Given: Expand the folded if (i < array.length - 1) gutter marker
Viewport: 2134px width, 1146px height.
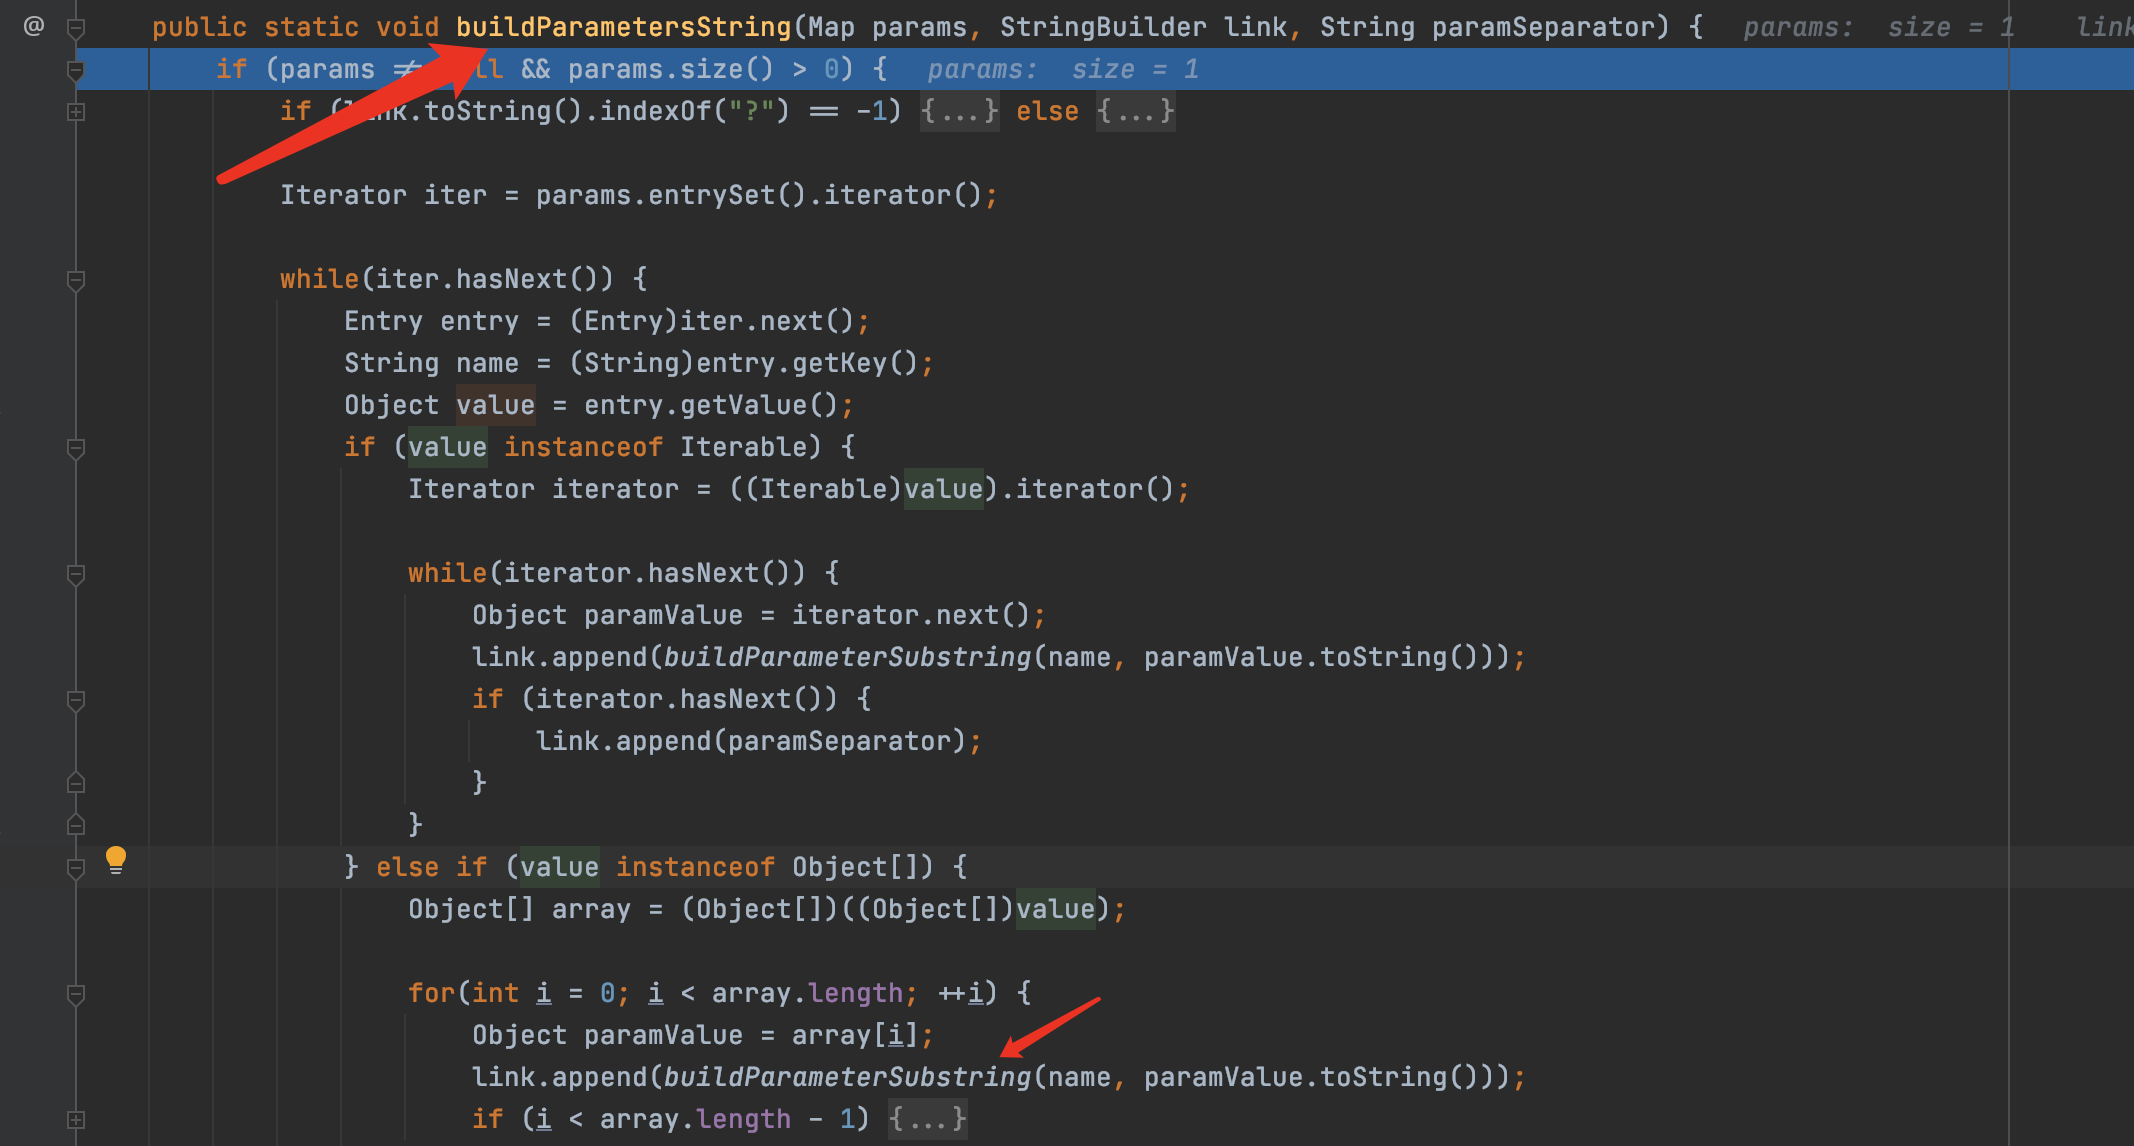Looking at the screenshot, I should tap(76, 1120).
